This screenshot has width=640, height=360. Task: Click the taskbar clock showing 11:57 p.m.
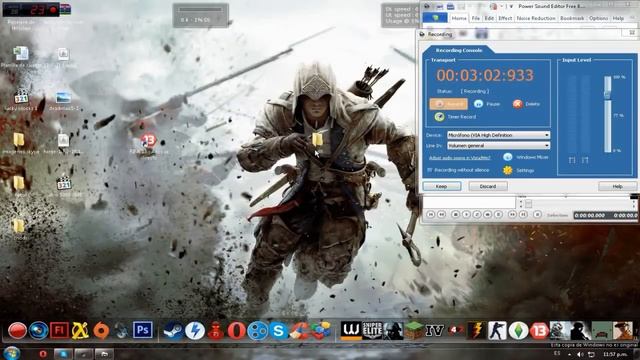point(615,354)
